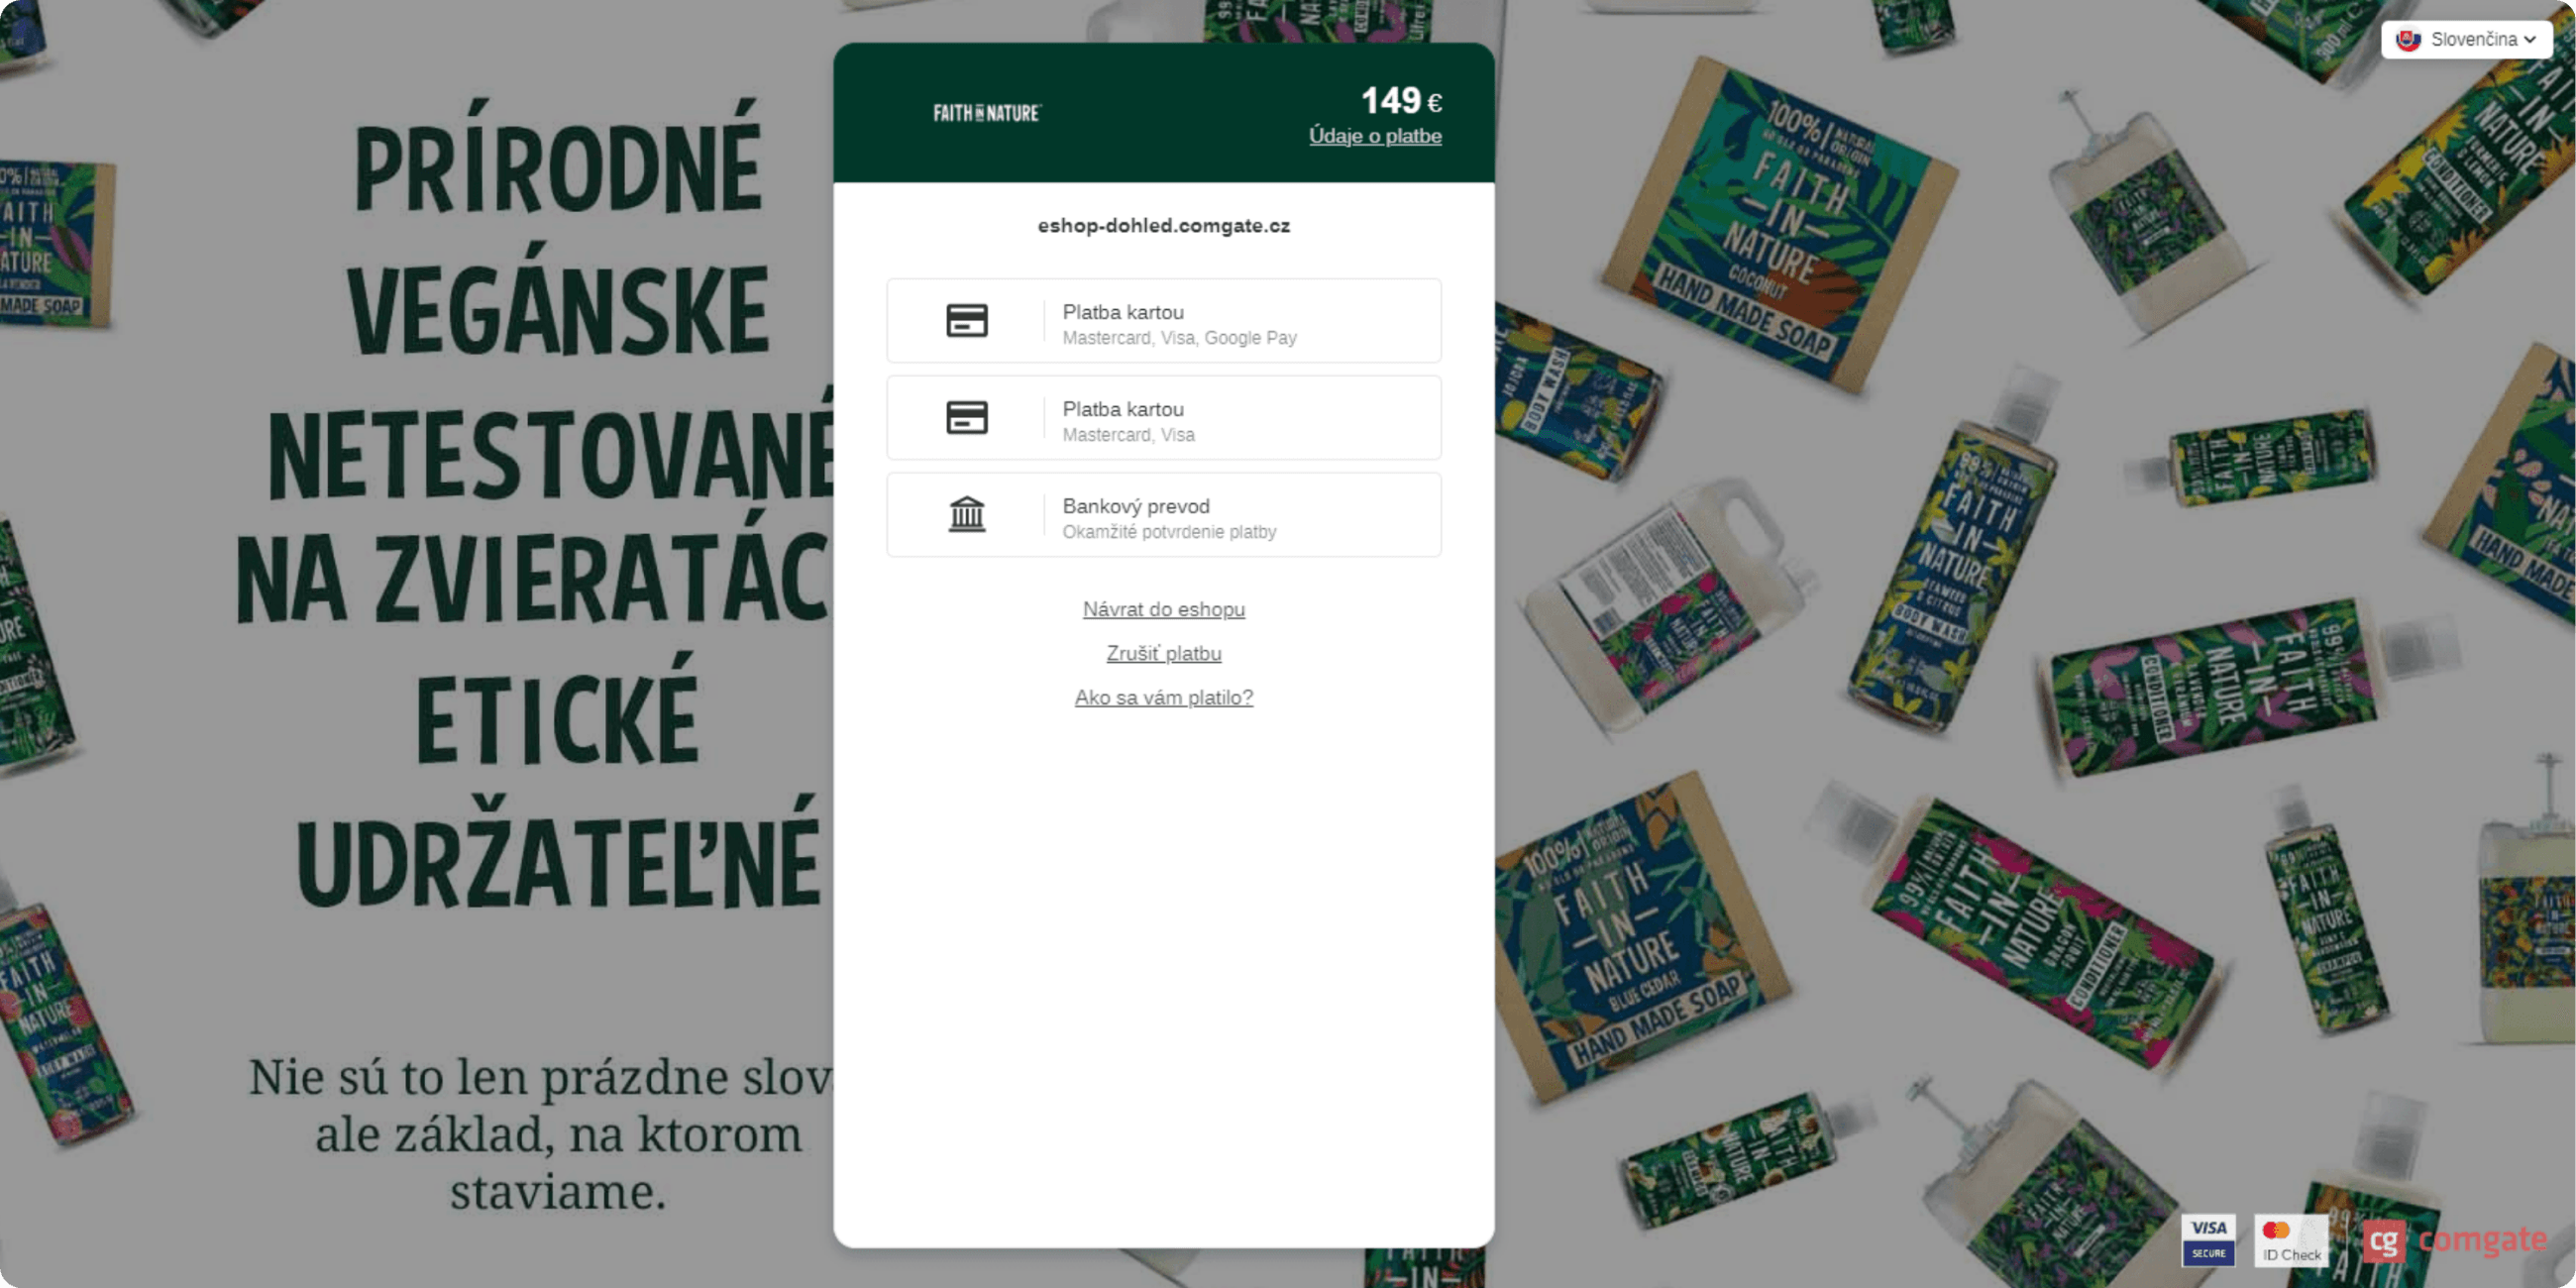The width and height of the screenshot is (2576, 1288).
Task: Select Platba kartou with Google Pay
Action: tap(1164, 321)
